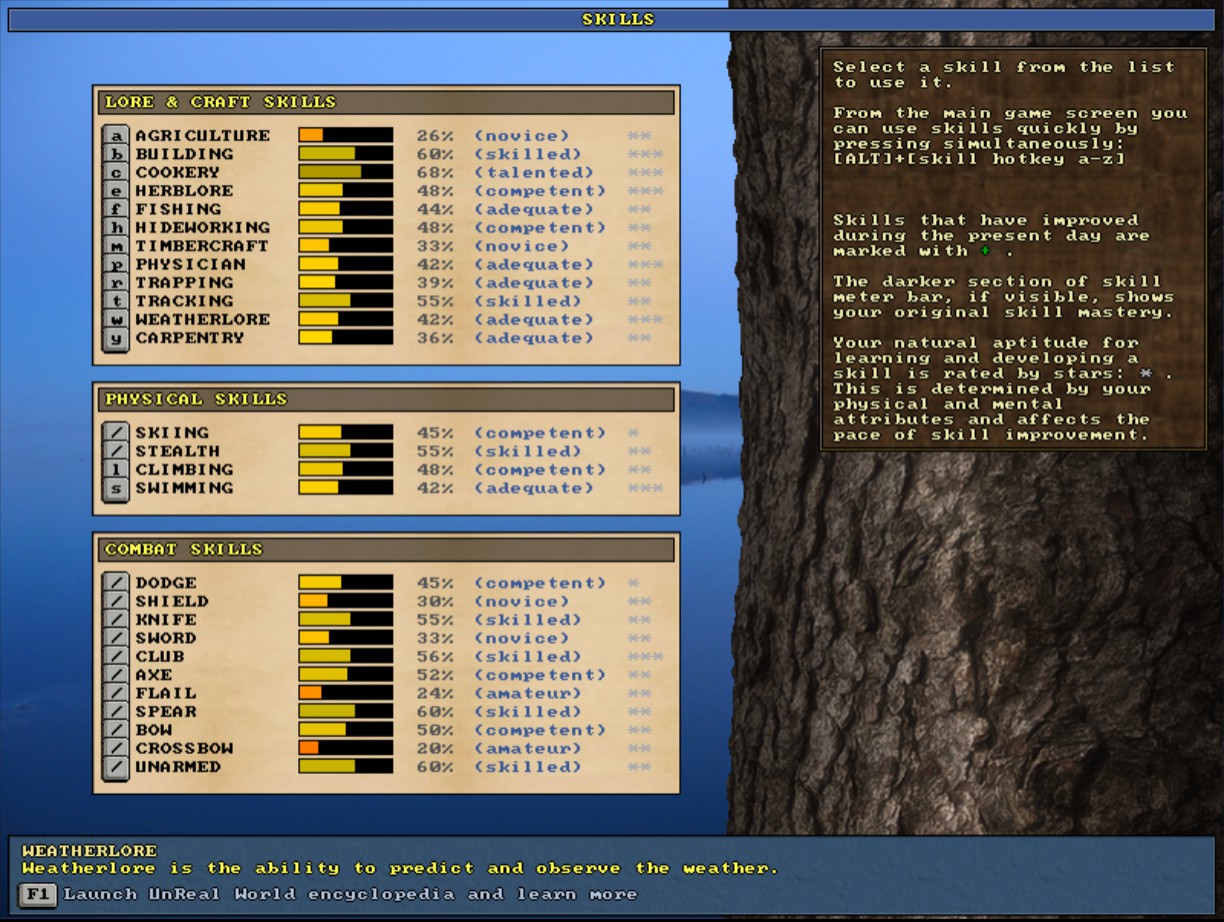Click the Building skill meter bar

tap(346, 154)
